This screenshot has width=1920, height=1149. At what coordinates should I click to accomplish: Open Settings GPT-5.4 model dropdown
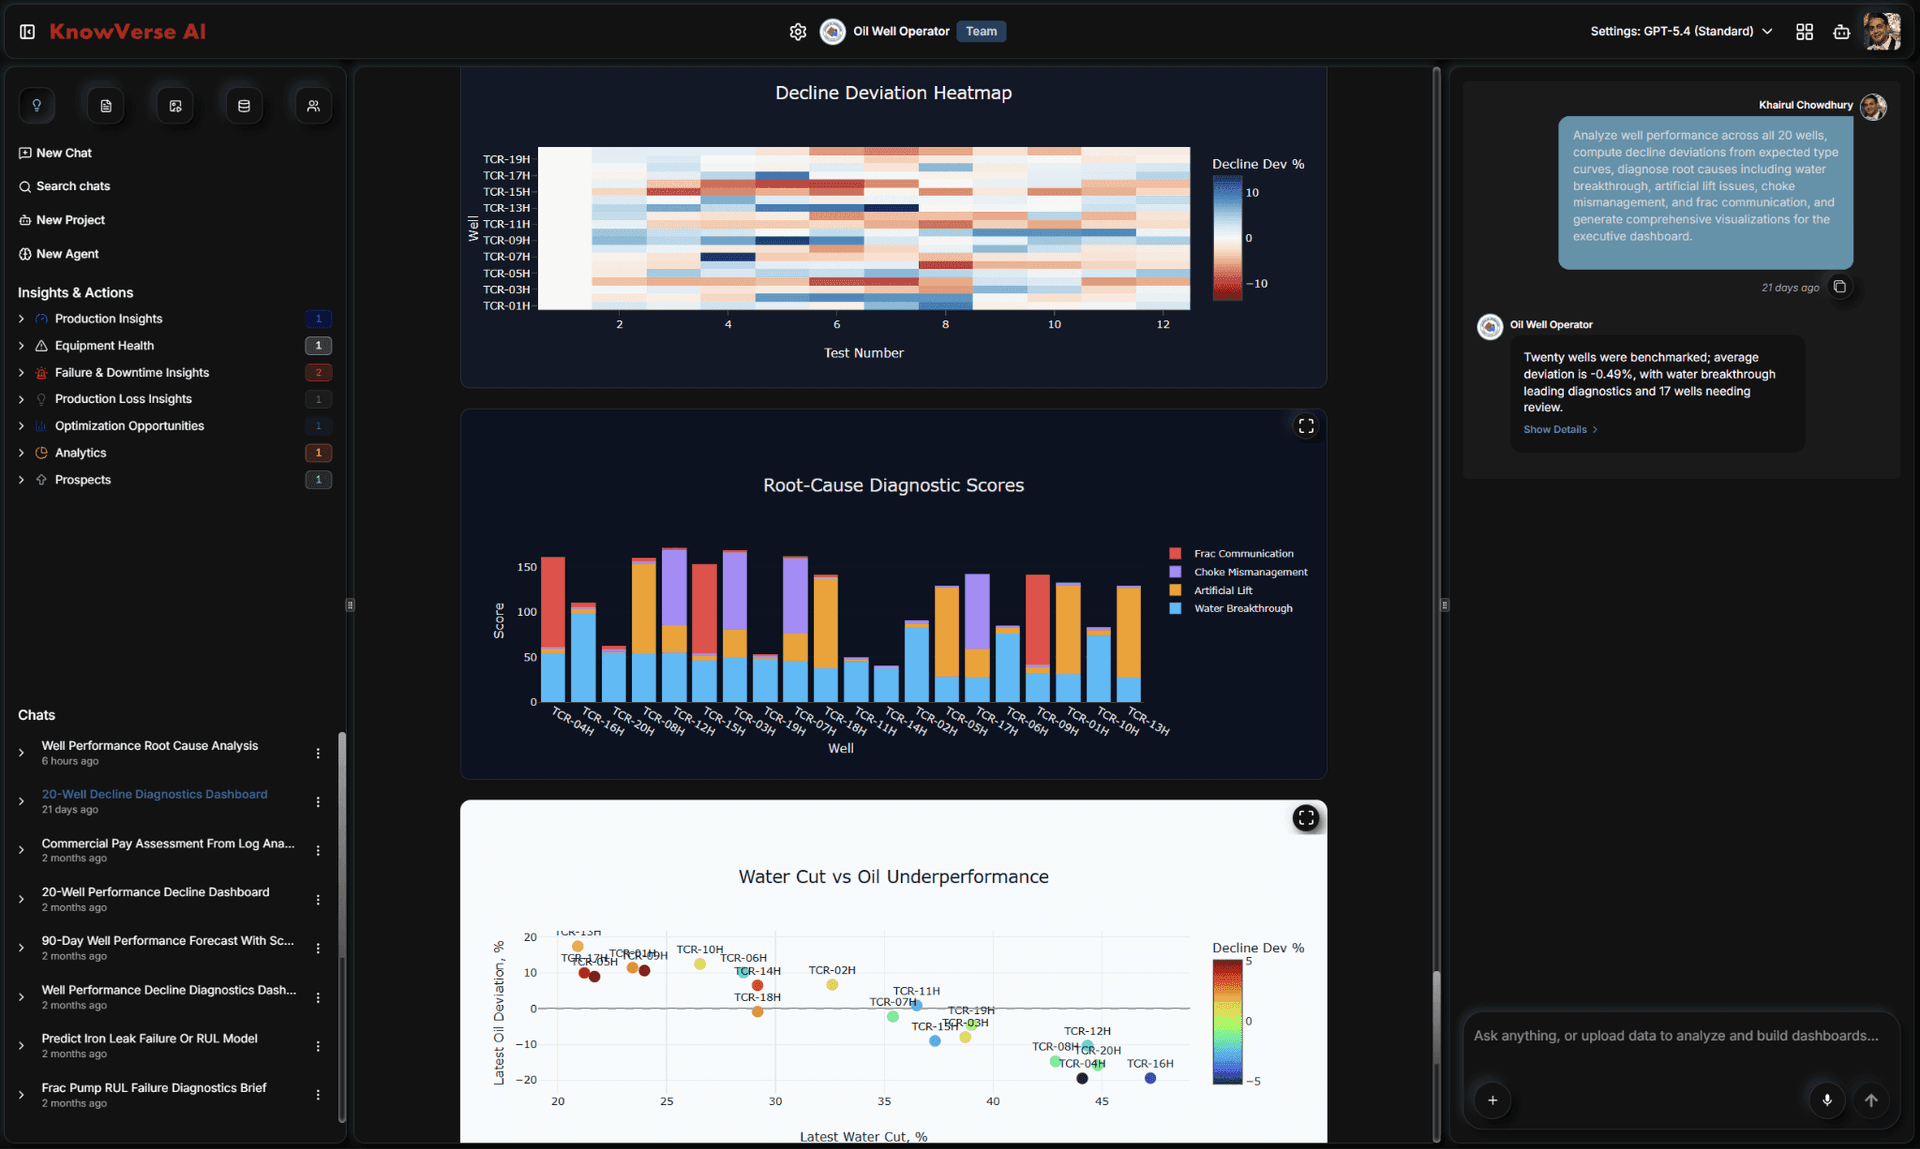(x=1681, y=32)
